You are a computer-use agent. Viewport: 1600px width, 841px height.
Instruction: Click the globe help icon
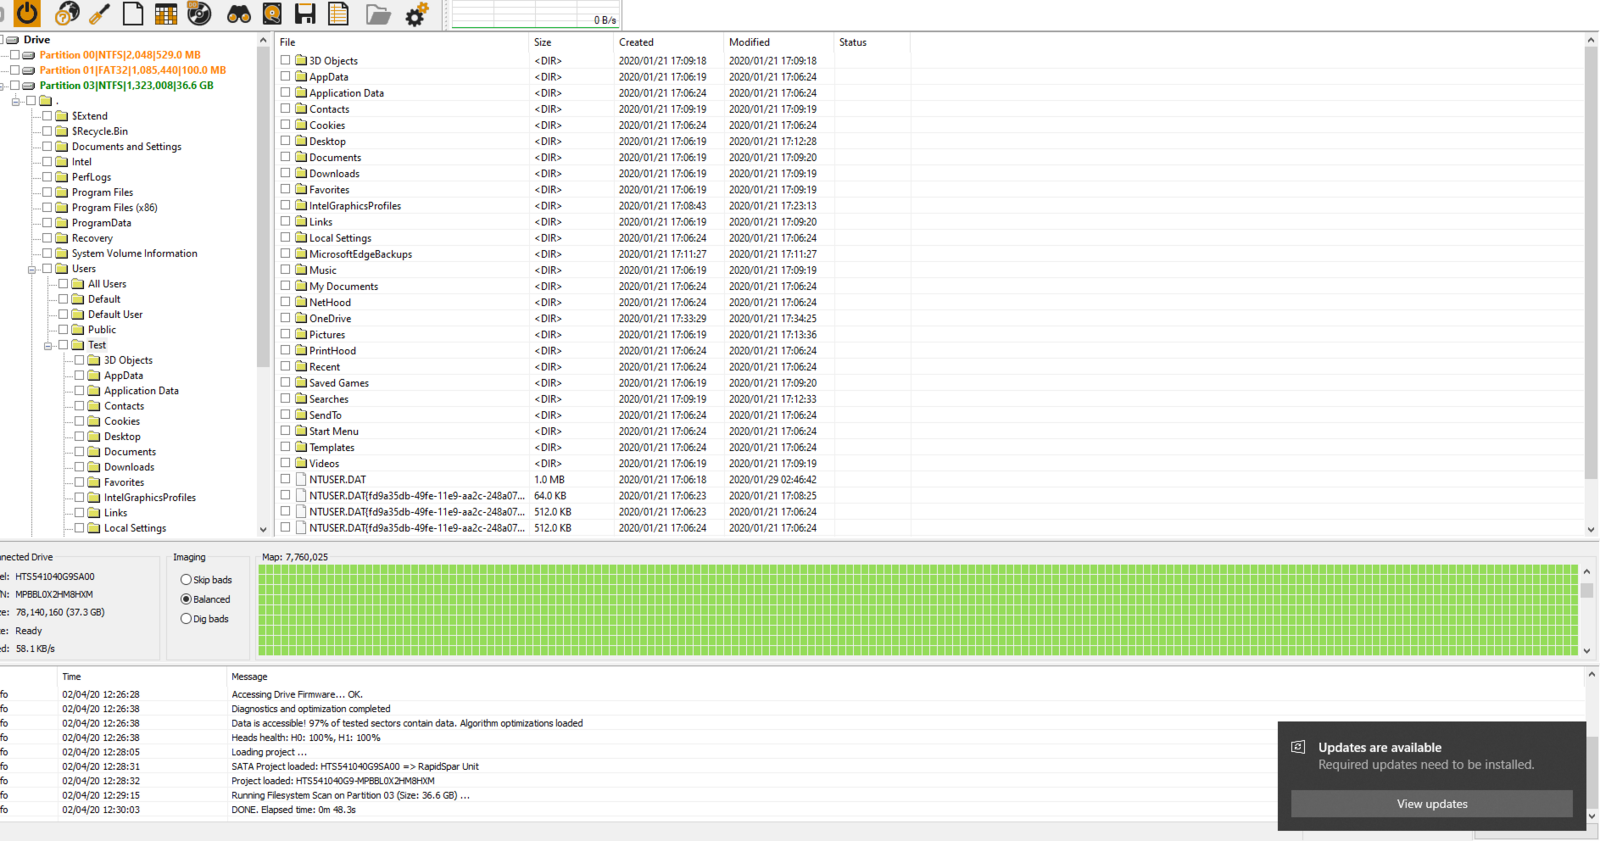tap(67, 13)
